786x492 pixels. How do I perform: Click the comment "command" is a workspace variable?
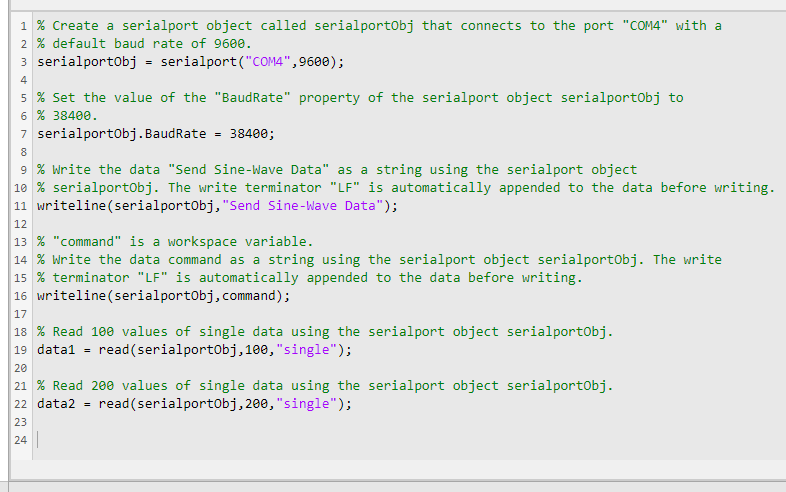click(x=175, y=242)
